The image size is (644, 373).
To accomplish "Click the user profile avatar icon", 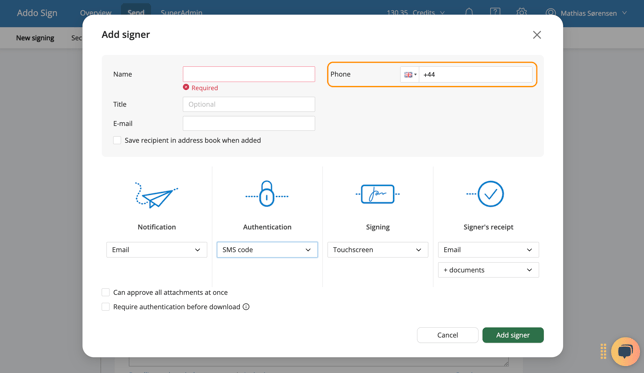I will (550, 13).
